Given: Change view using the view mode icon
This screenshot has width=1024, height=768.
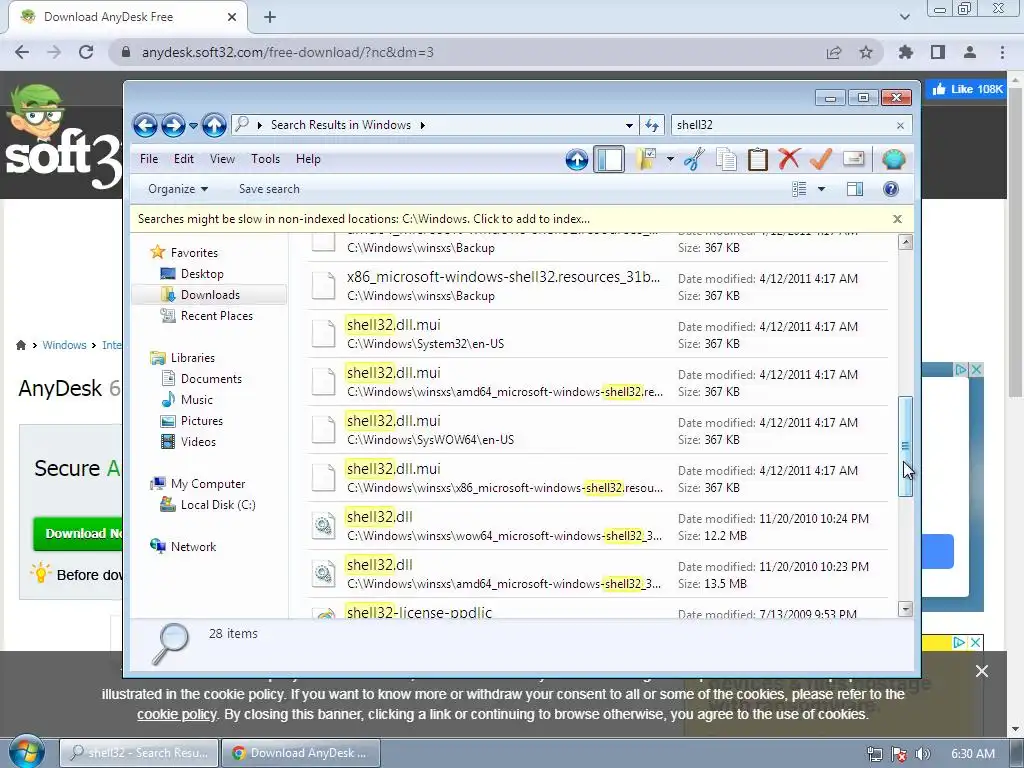Looking at the screenshot, I should (x=799, y=189).
